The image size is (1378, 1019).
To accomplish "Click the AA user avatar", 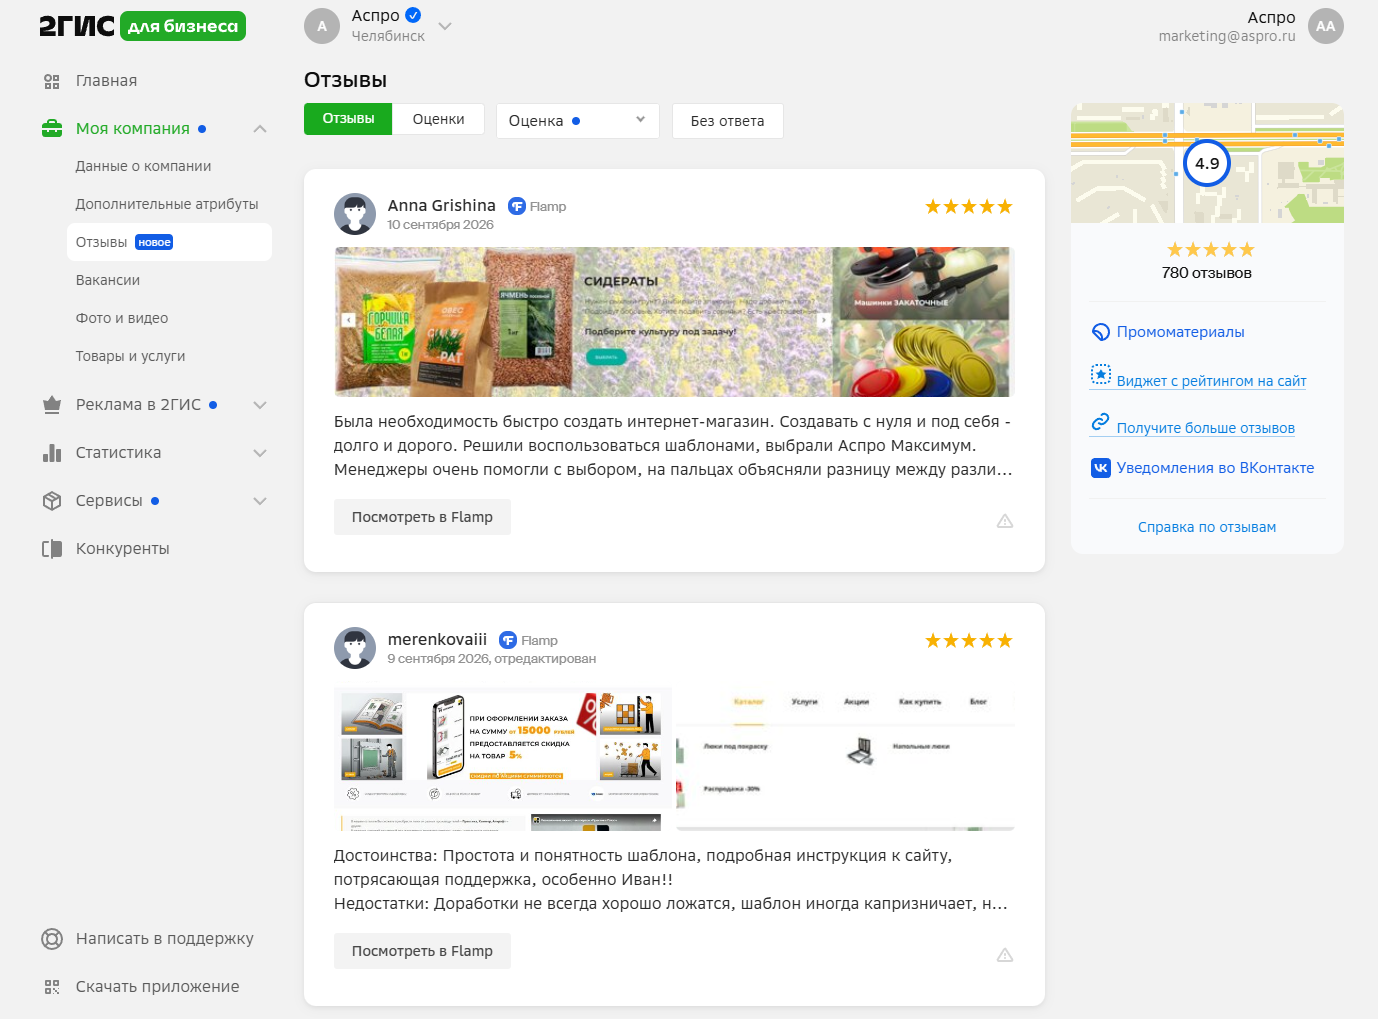I will coord(1326,26).
